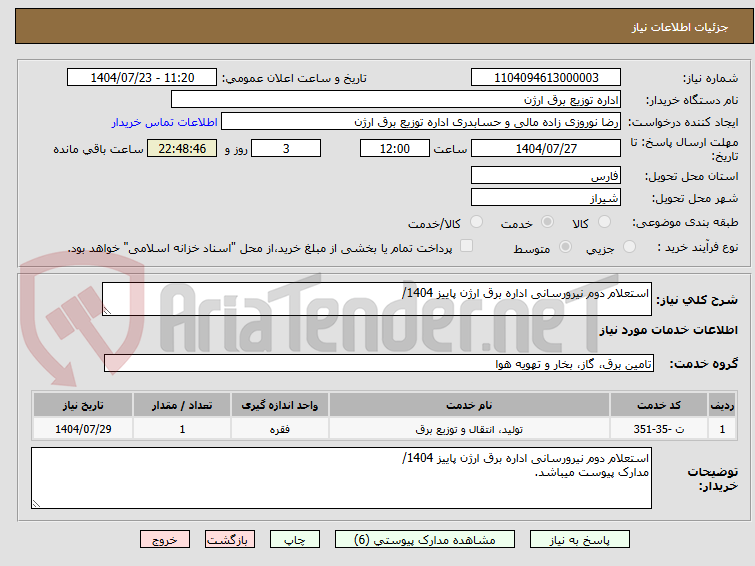Click the کد خدمت column header
Image resolution: width=755 pixels, height=566 pixels.
pyautogui.click(x=658, y=405)
